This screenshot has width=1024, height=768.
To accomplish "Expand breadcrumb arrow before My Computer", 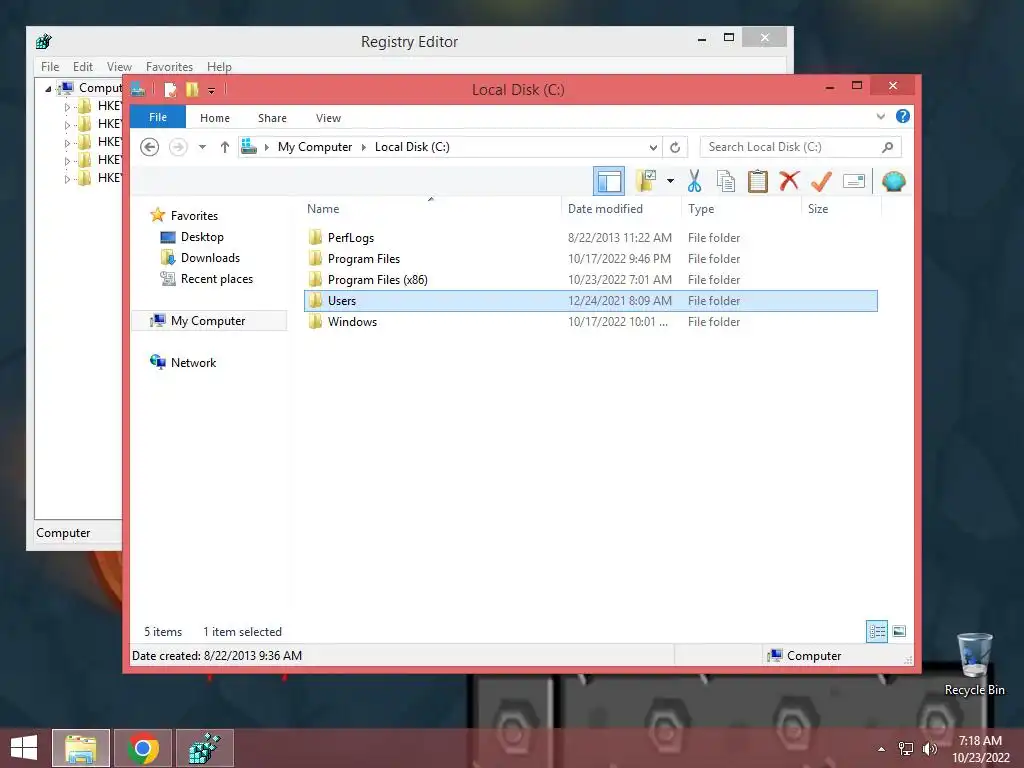I will 266,148.
